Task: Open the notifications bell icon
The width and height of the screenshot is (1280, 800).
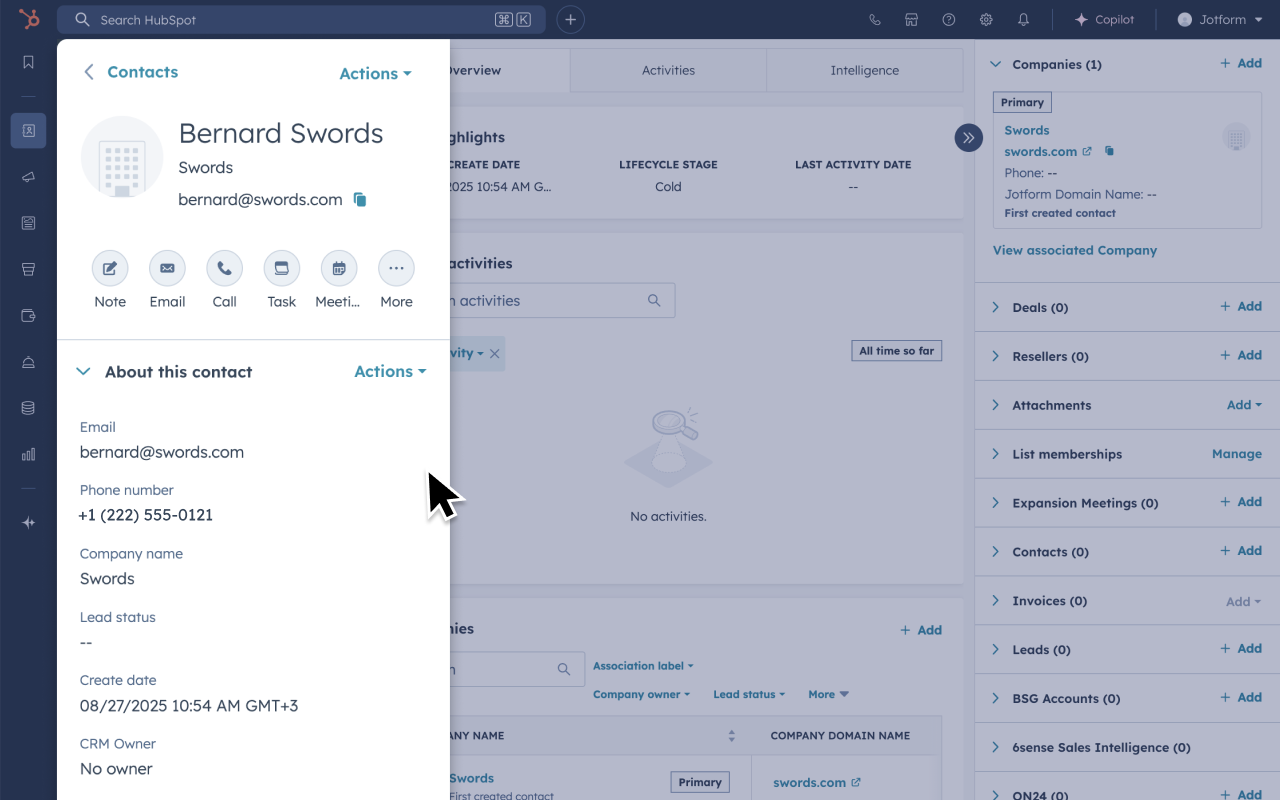Action: pyautogui.click(x=1023, y=20)
